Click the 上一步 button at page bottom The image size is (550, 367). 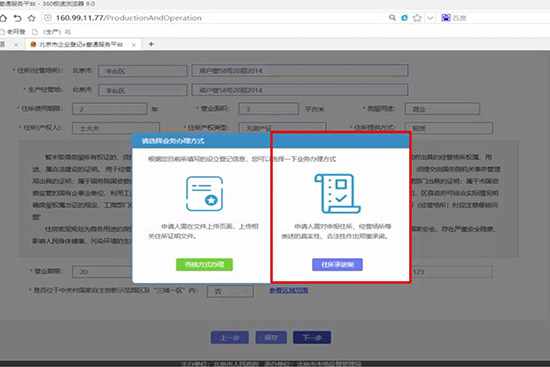point(230,338)
